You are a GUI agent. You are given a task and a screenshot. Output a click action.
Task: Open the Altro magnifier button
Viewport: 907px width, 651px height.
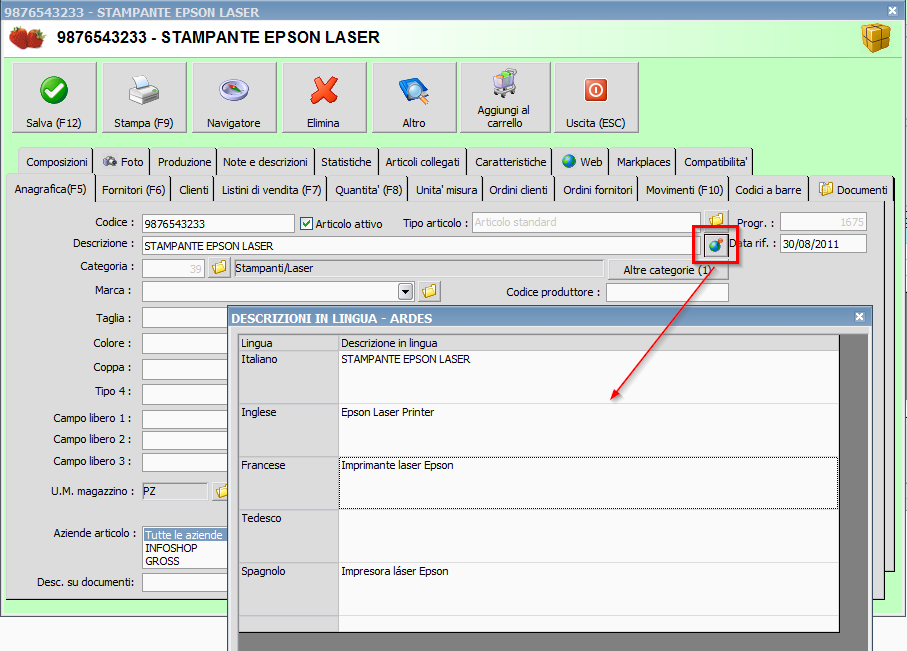(414, 98)
